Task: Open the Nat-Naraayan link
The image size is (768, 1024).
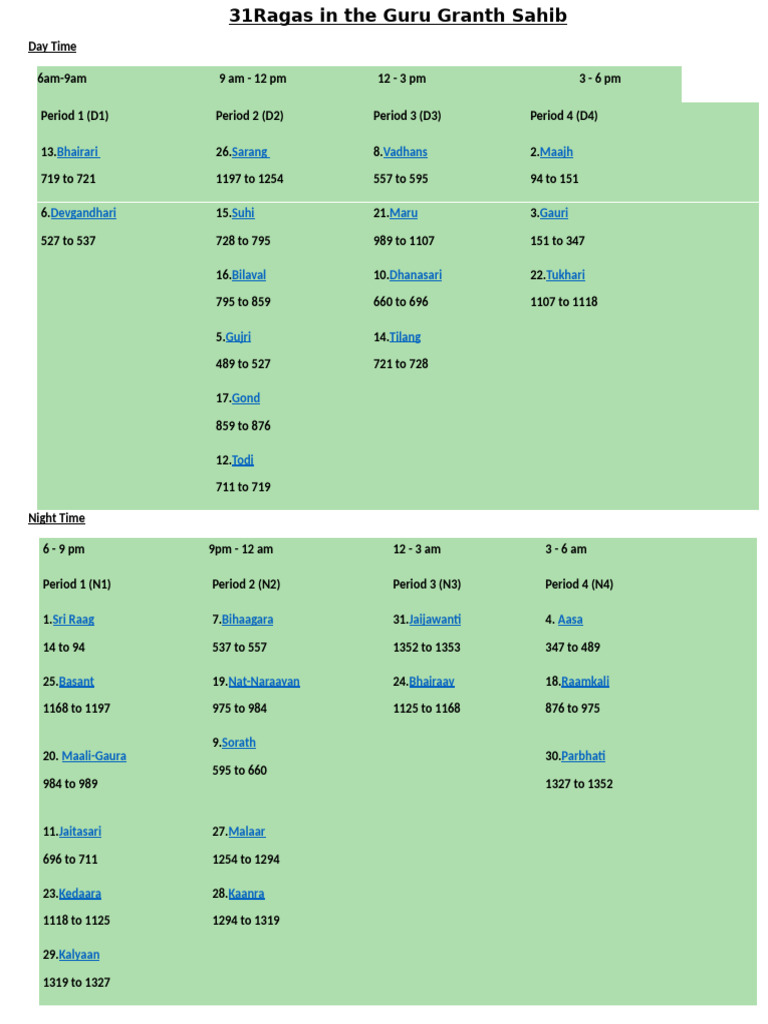Action: (x=264, y=682)
